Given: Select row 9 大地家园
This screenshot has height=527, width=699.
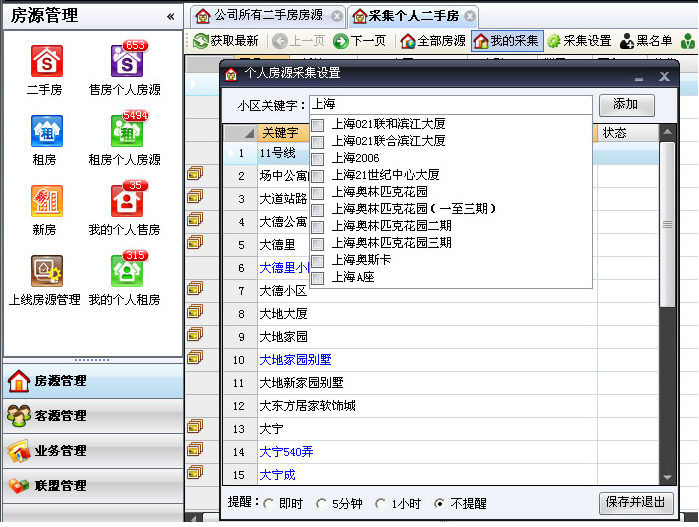Looking at the screenshot, I should 284,337.
